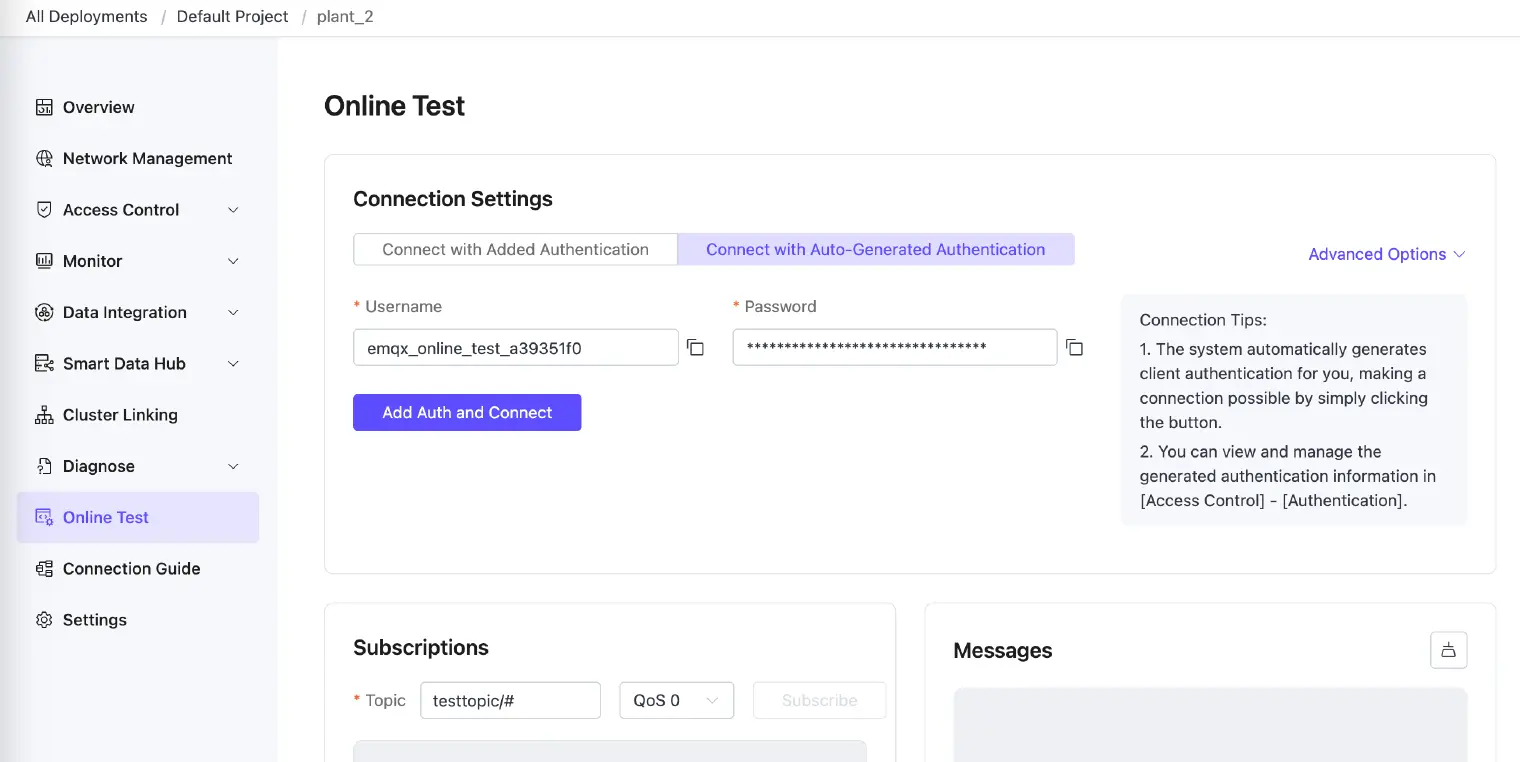This screenshot has width=1520, height=762.
Task: Click the Overview sidebar icon
Action: [44, 107]
